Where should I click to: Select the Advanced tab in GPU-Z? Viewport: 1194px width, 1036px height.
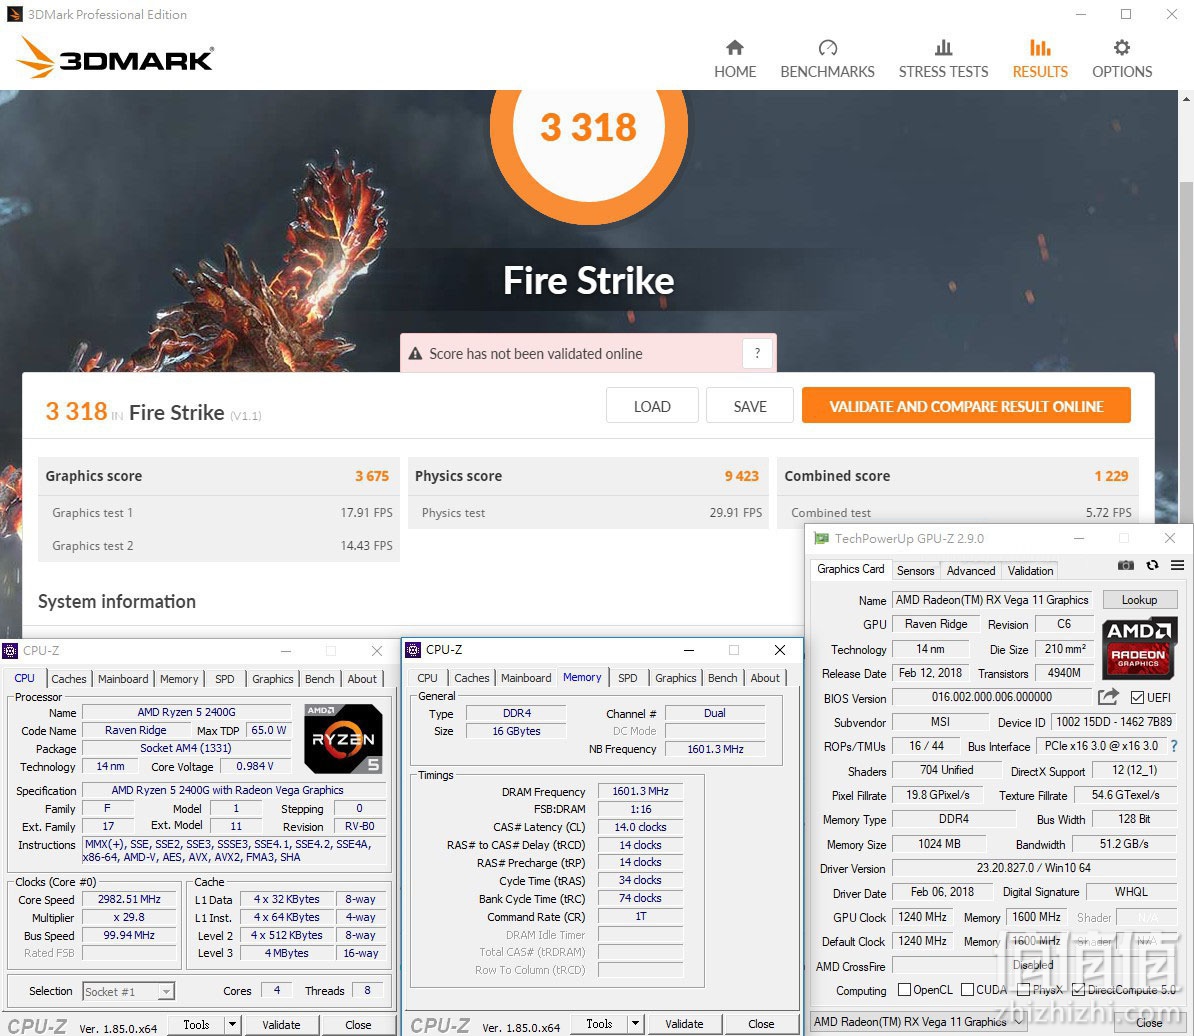[971, 571]
